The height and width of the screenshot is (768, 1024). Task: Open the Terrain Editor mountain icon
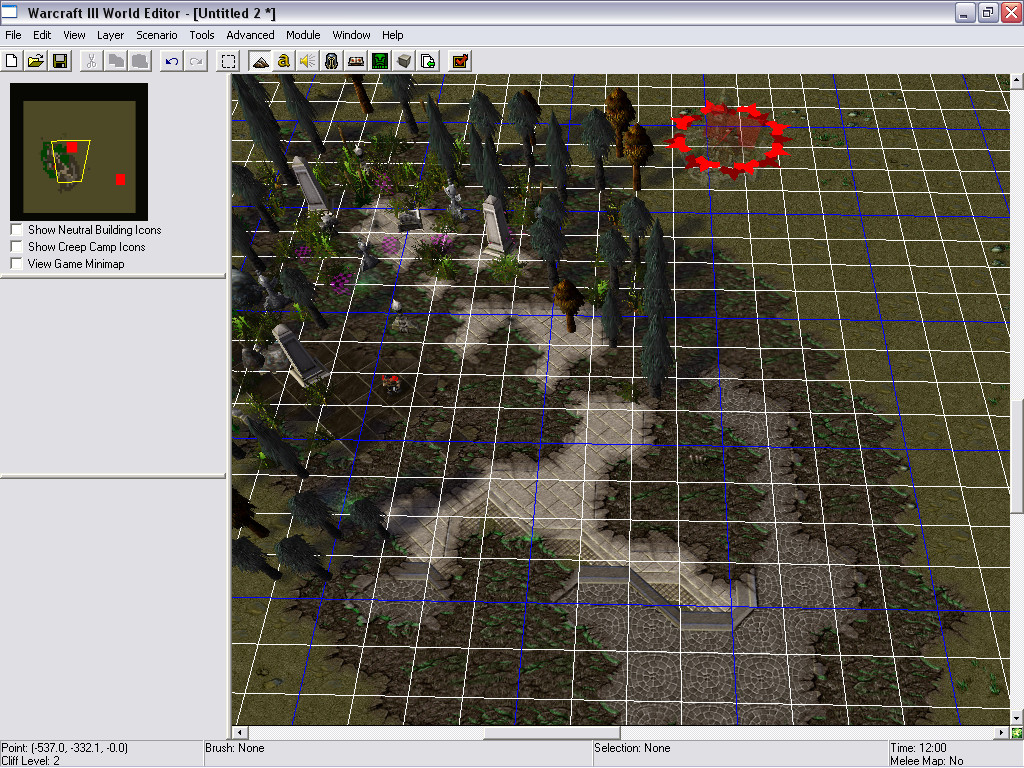click(260, 61)
